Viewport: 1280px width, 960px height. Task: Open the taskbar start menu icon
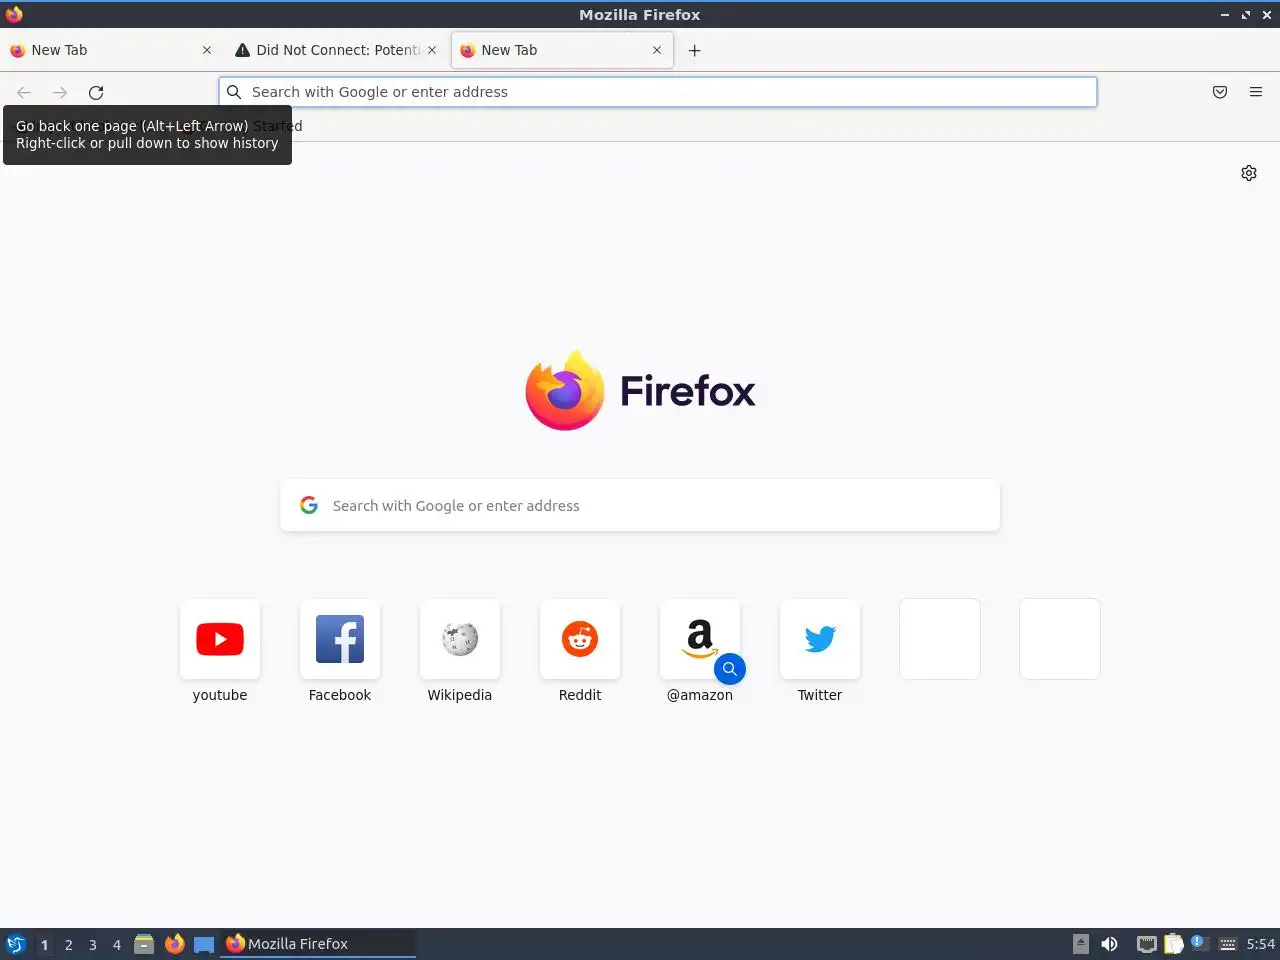(x=16, y=944)
